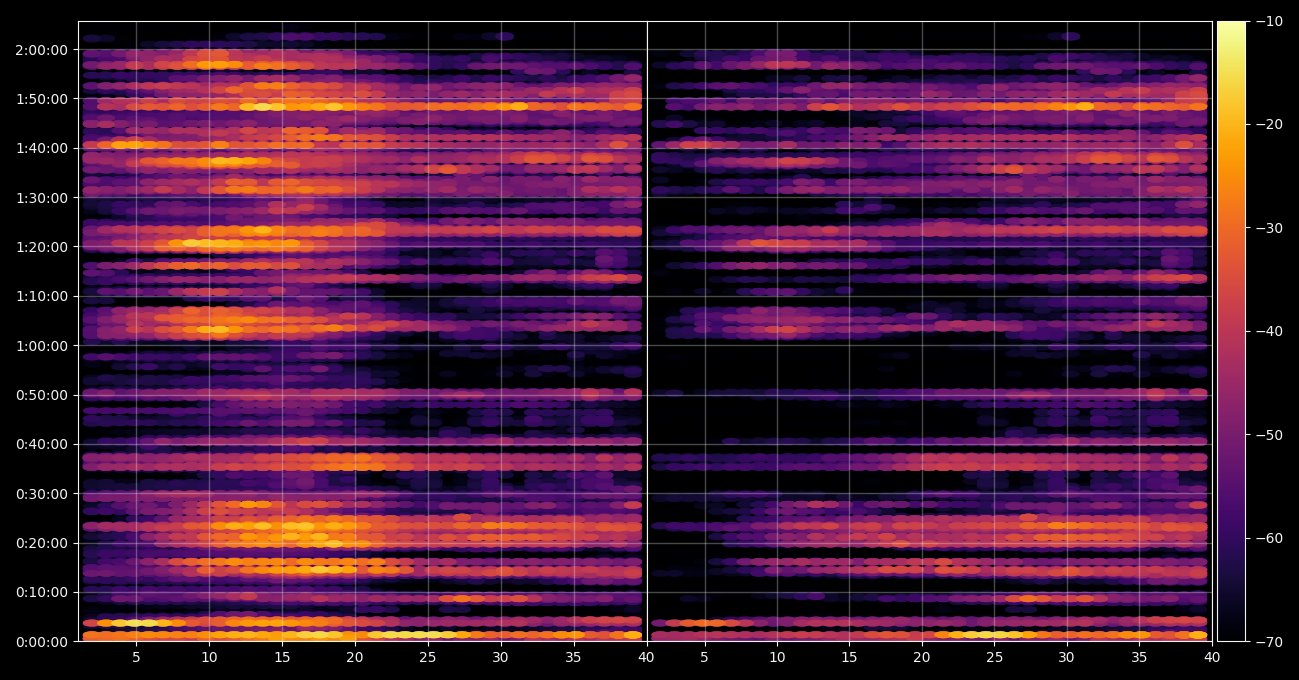
Task: Click the −20 colorbar tick label
Action: click(1269, 124)
